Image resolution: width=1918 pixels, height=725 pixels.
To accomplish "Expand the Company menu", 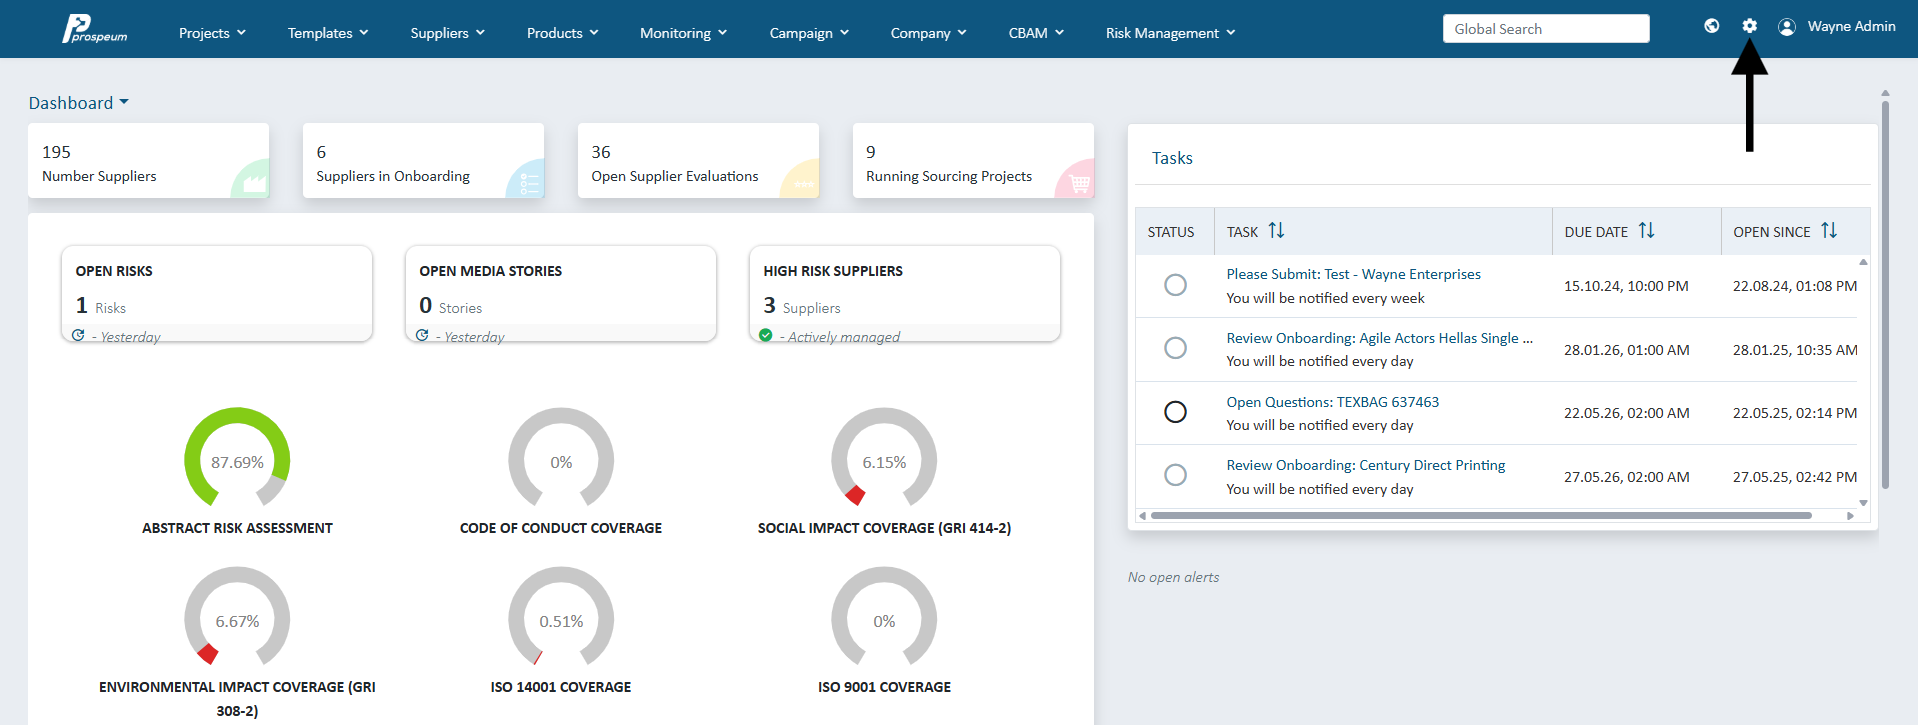I will click(x=929, y=33).
